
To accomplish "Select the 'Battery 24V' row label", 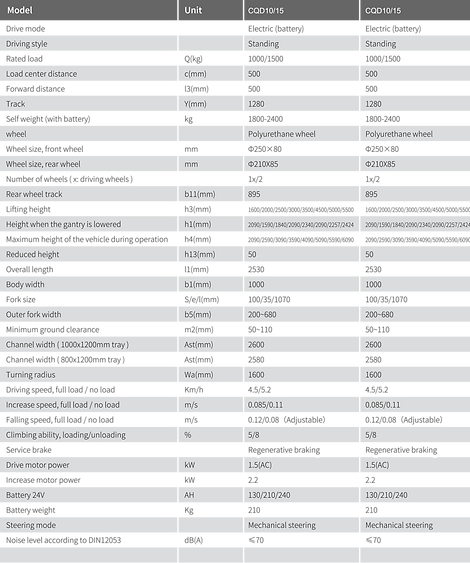I will 25,495.
